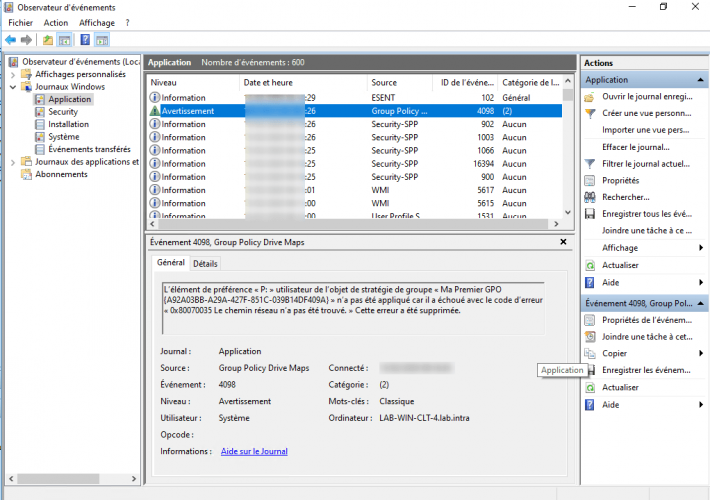Expand the 'Affichages personnalisés' tree node
This screenshot has height=500, width=710.
13,74
